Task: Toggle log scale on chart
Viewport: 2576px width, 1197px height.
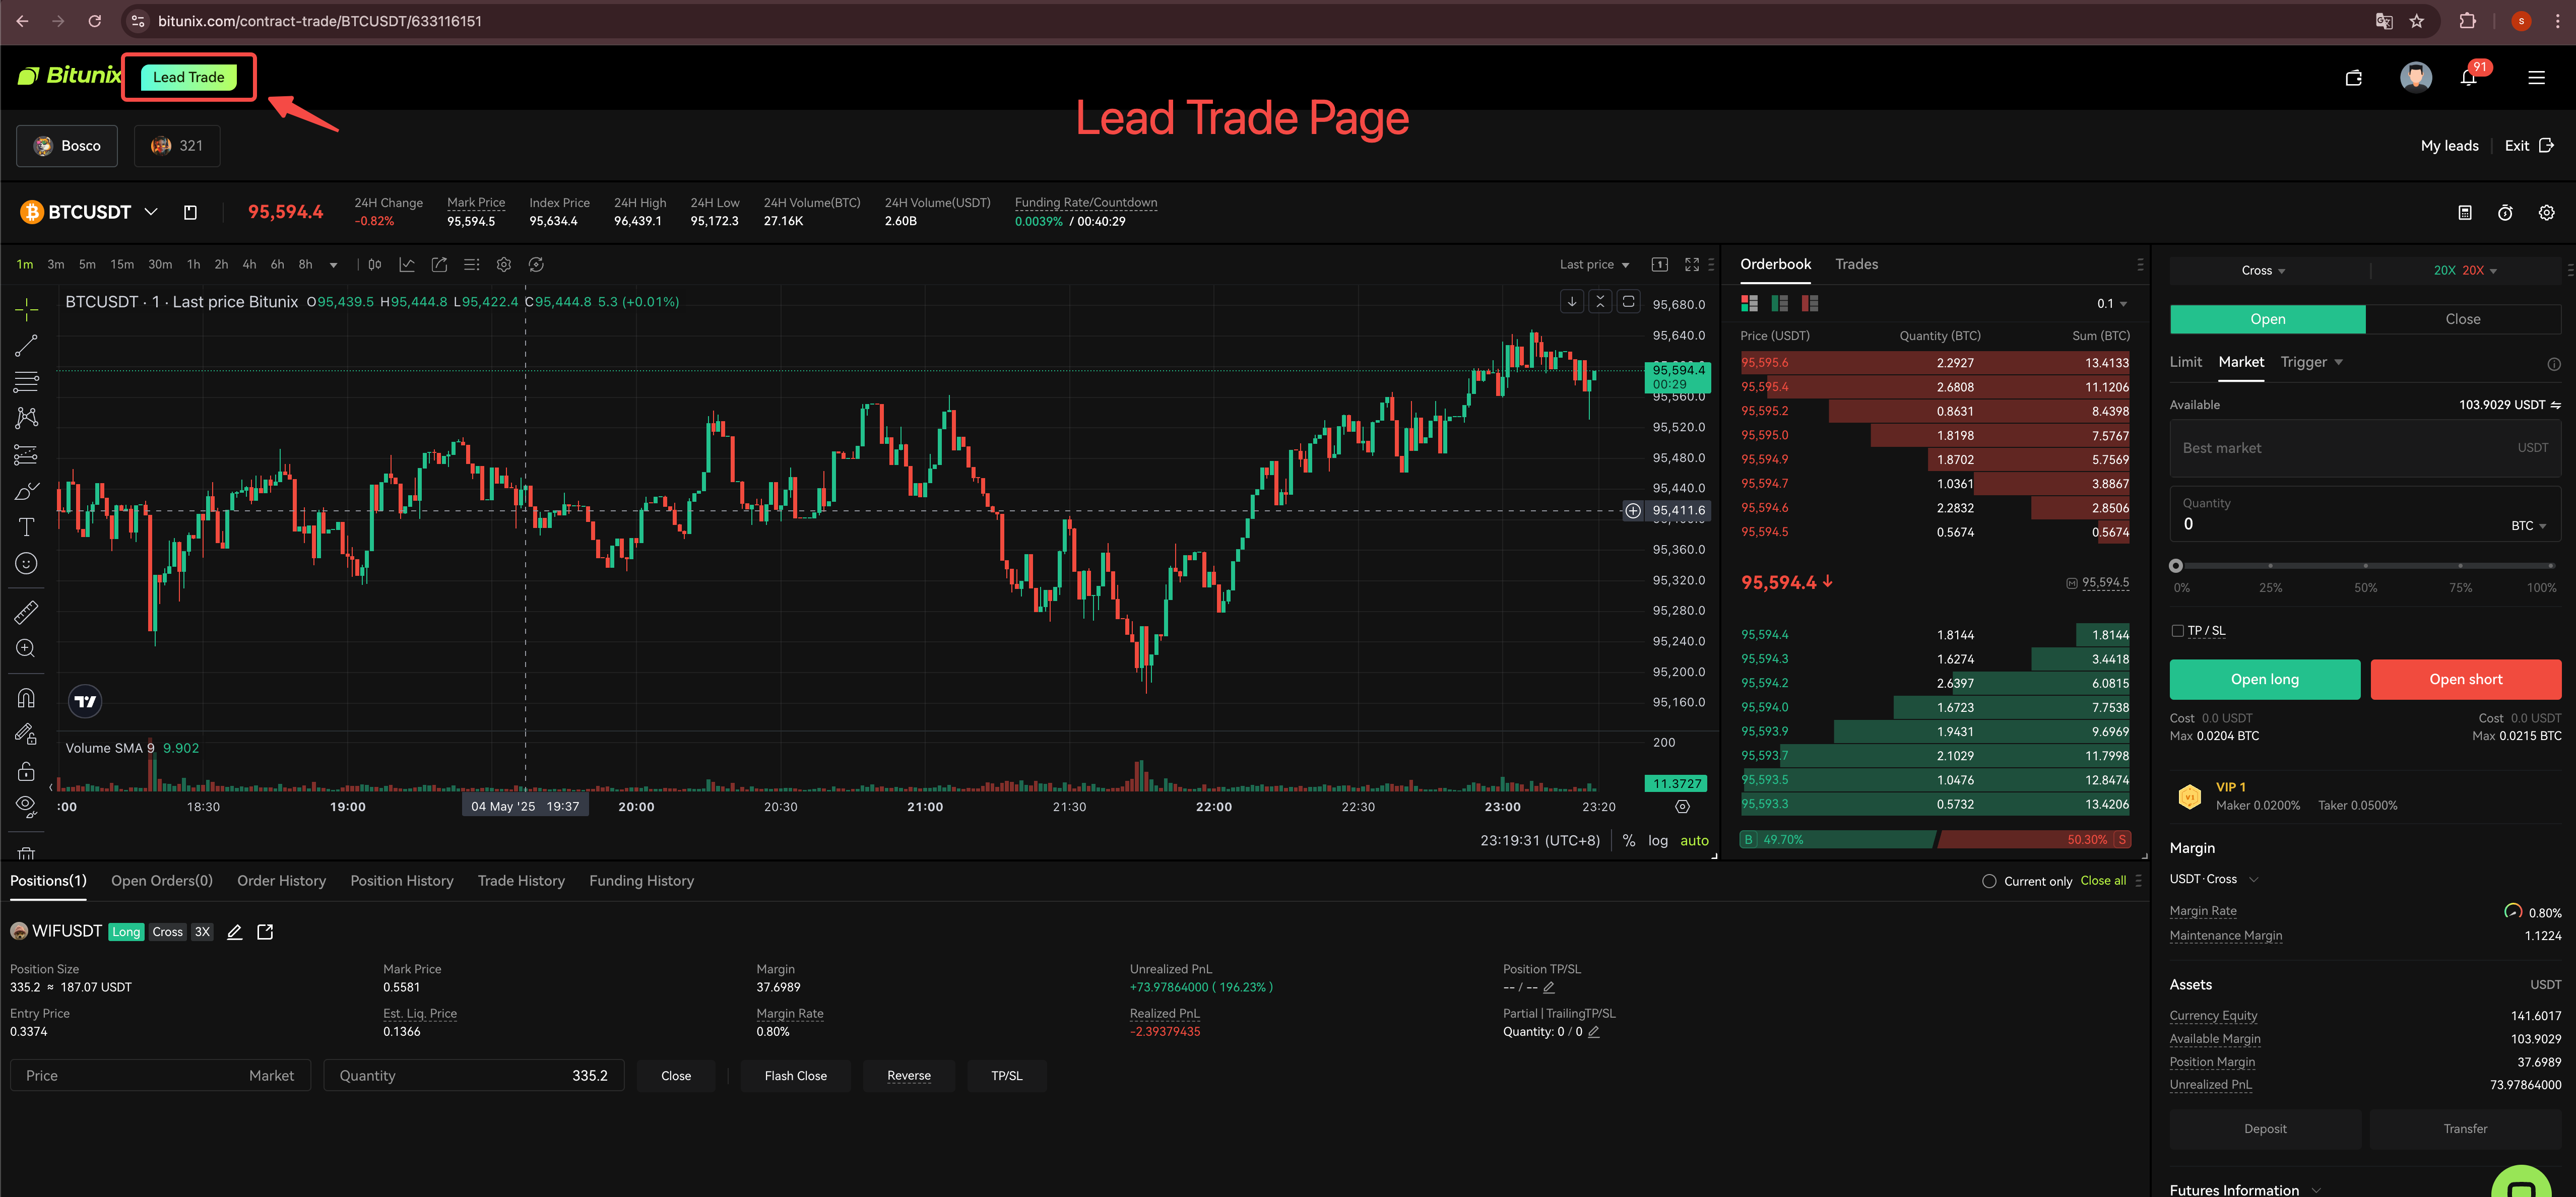Action: click(x=1658, y=841)
